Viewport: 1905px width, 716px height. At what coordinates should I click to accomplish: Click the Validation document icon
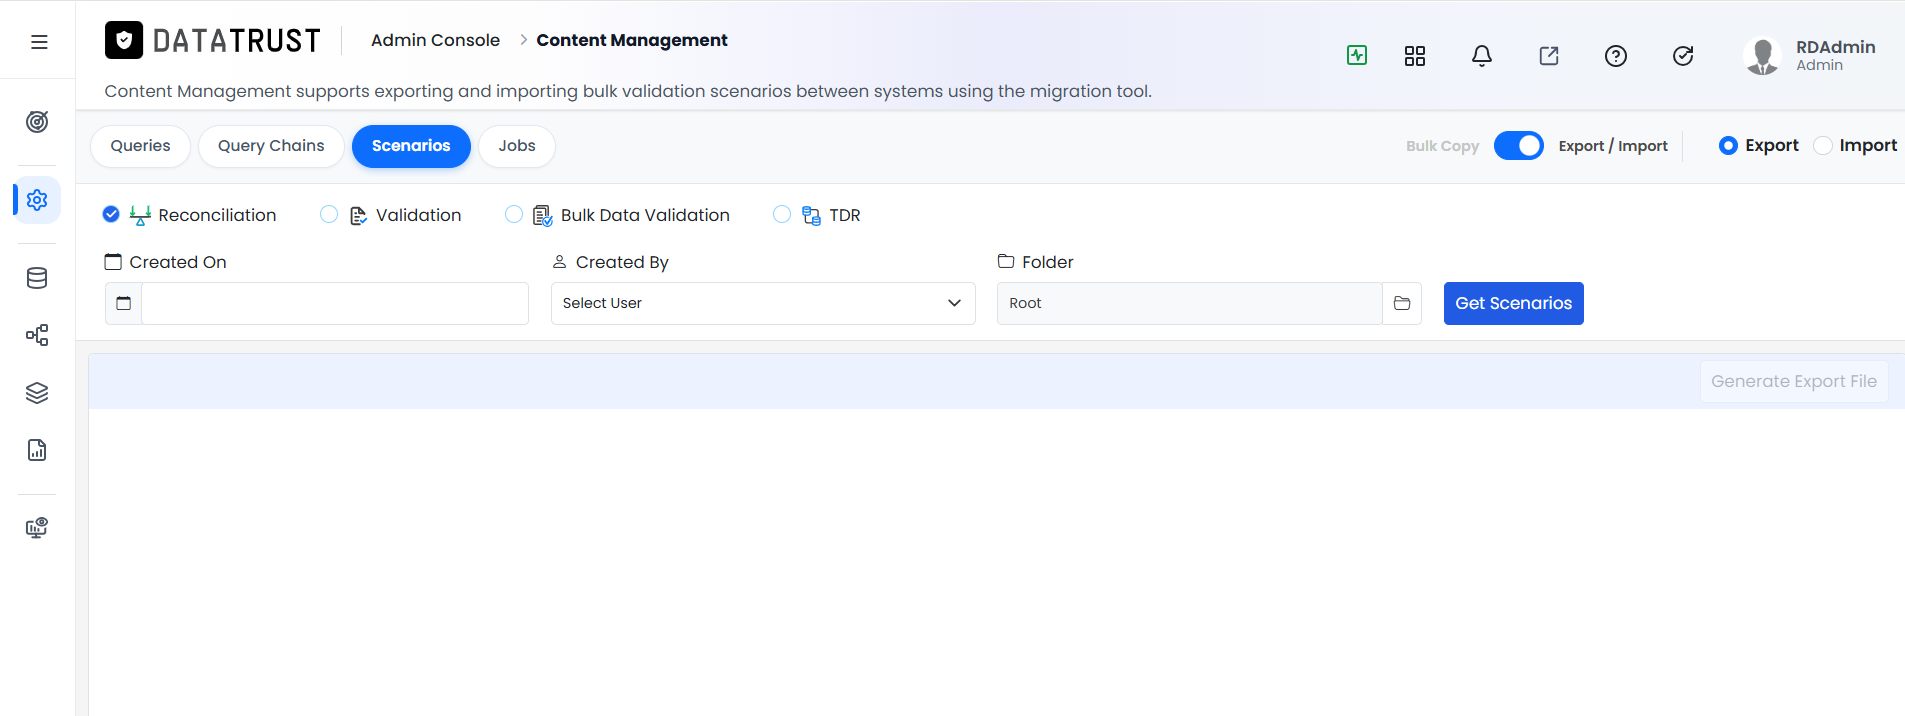pos(358,215)
